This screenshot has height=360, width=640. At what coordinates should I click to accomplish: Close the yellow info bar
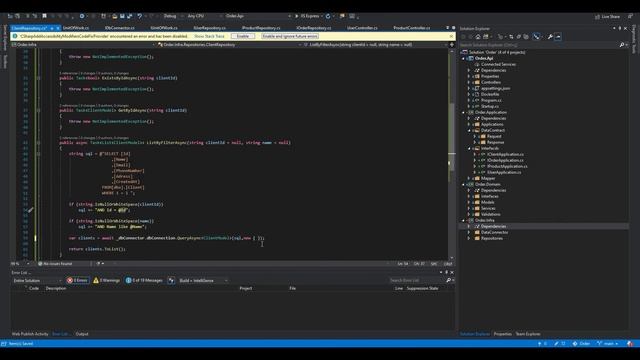tap(451, 36)
